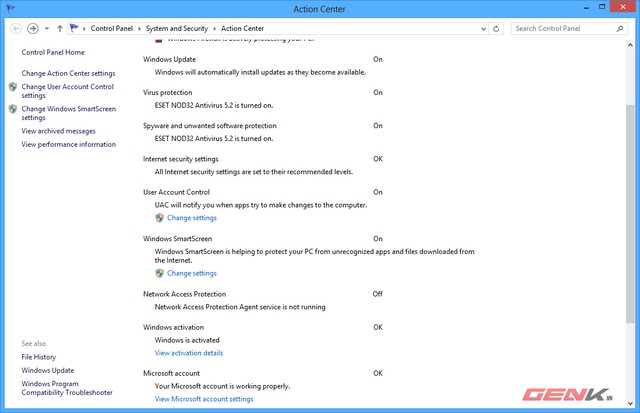Click the Action Center flag icon in address bar
The height and width of the screenshot is (413, 640).
pos(74,28)
